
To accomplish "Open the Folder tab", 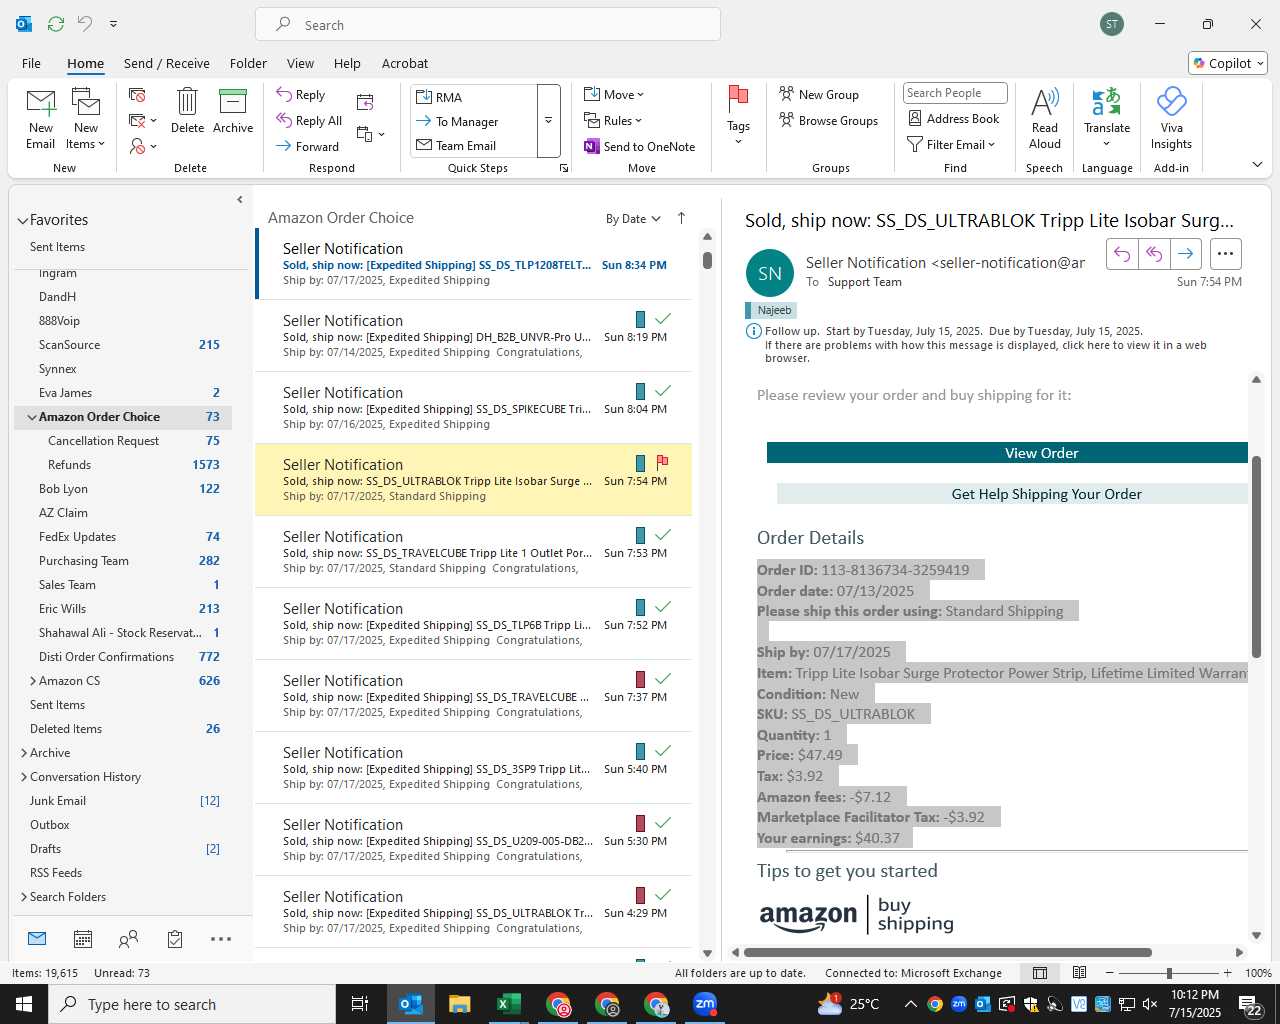I will [248, 63].
